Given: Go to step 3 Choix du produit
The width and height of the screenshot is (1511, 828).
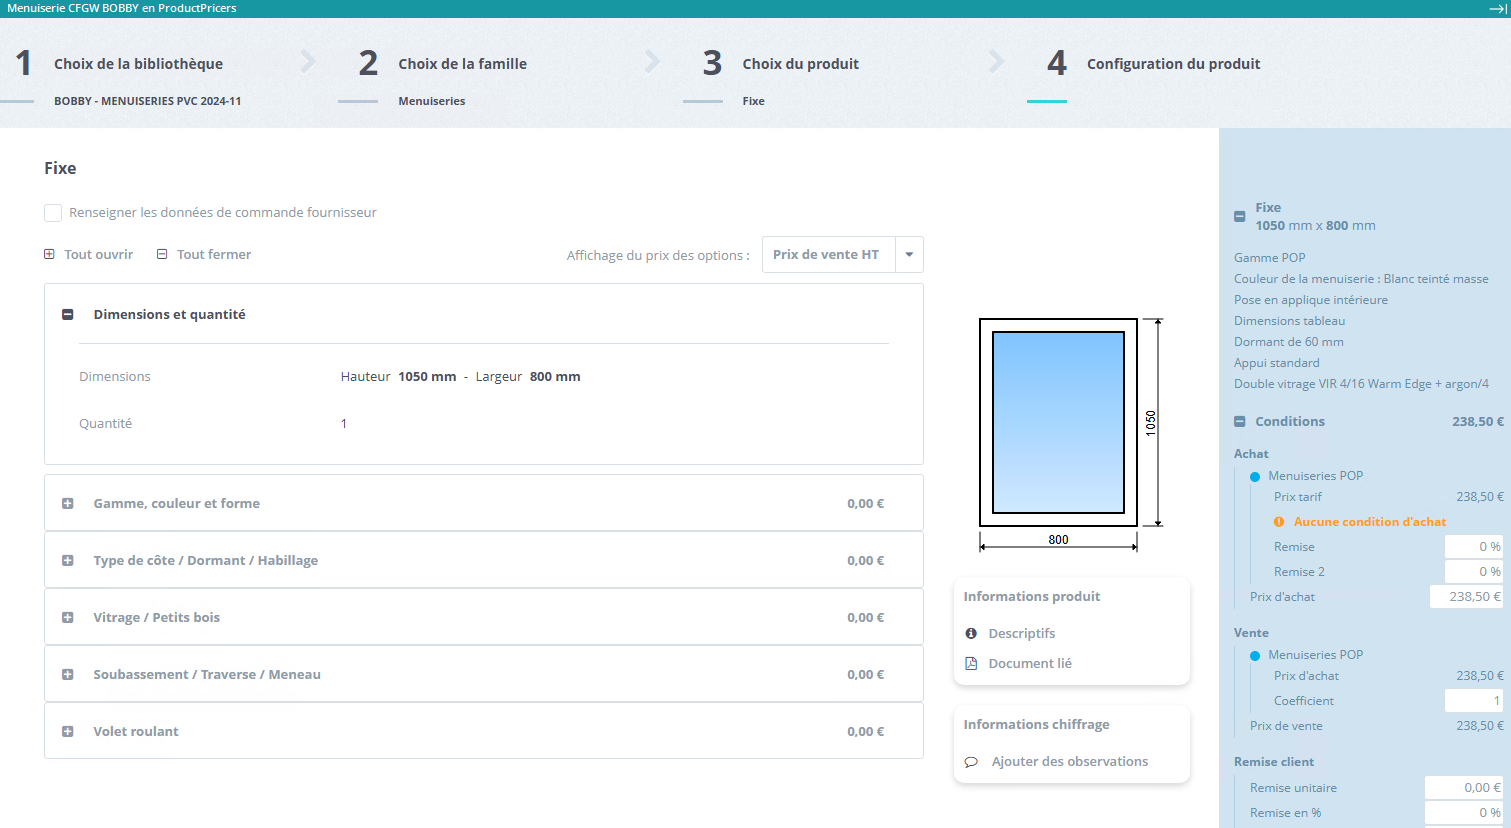Looking at the screenshot, I should pyautogui.click(x=800, y=64).
